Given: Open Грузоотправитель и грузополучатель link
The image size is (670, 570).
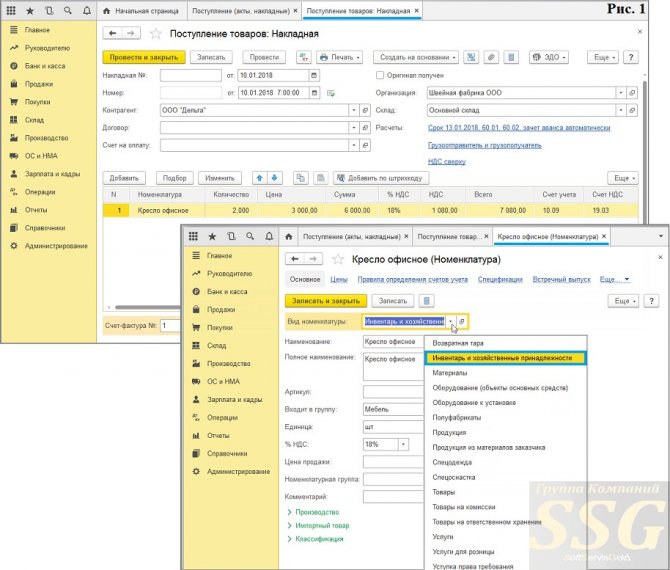Looking at the screenshot, I should coord(485,145).
